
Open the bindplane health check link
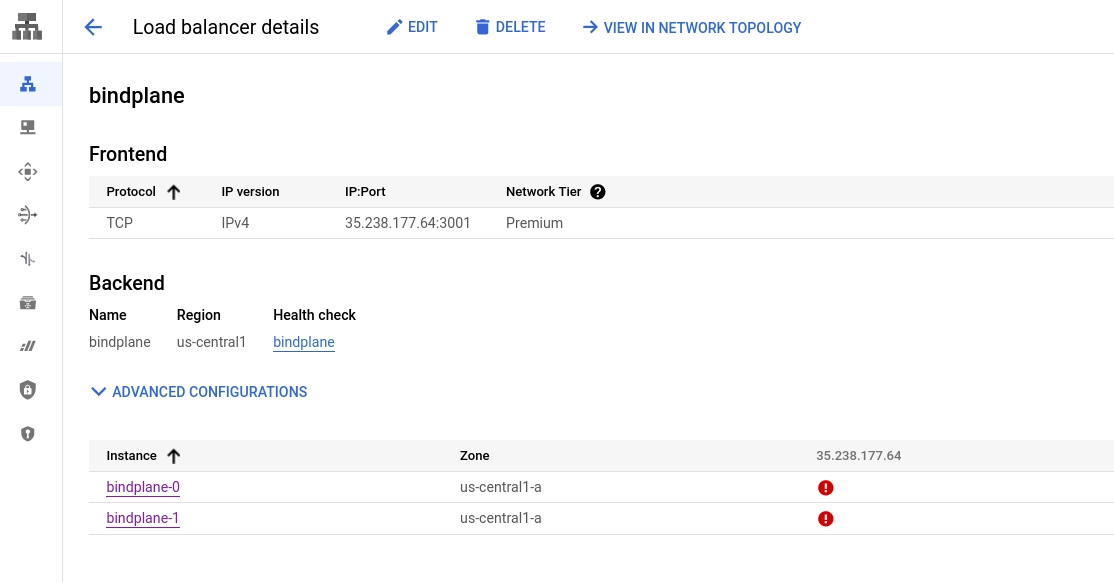(303, 341)
